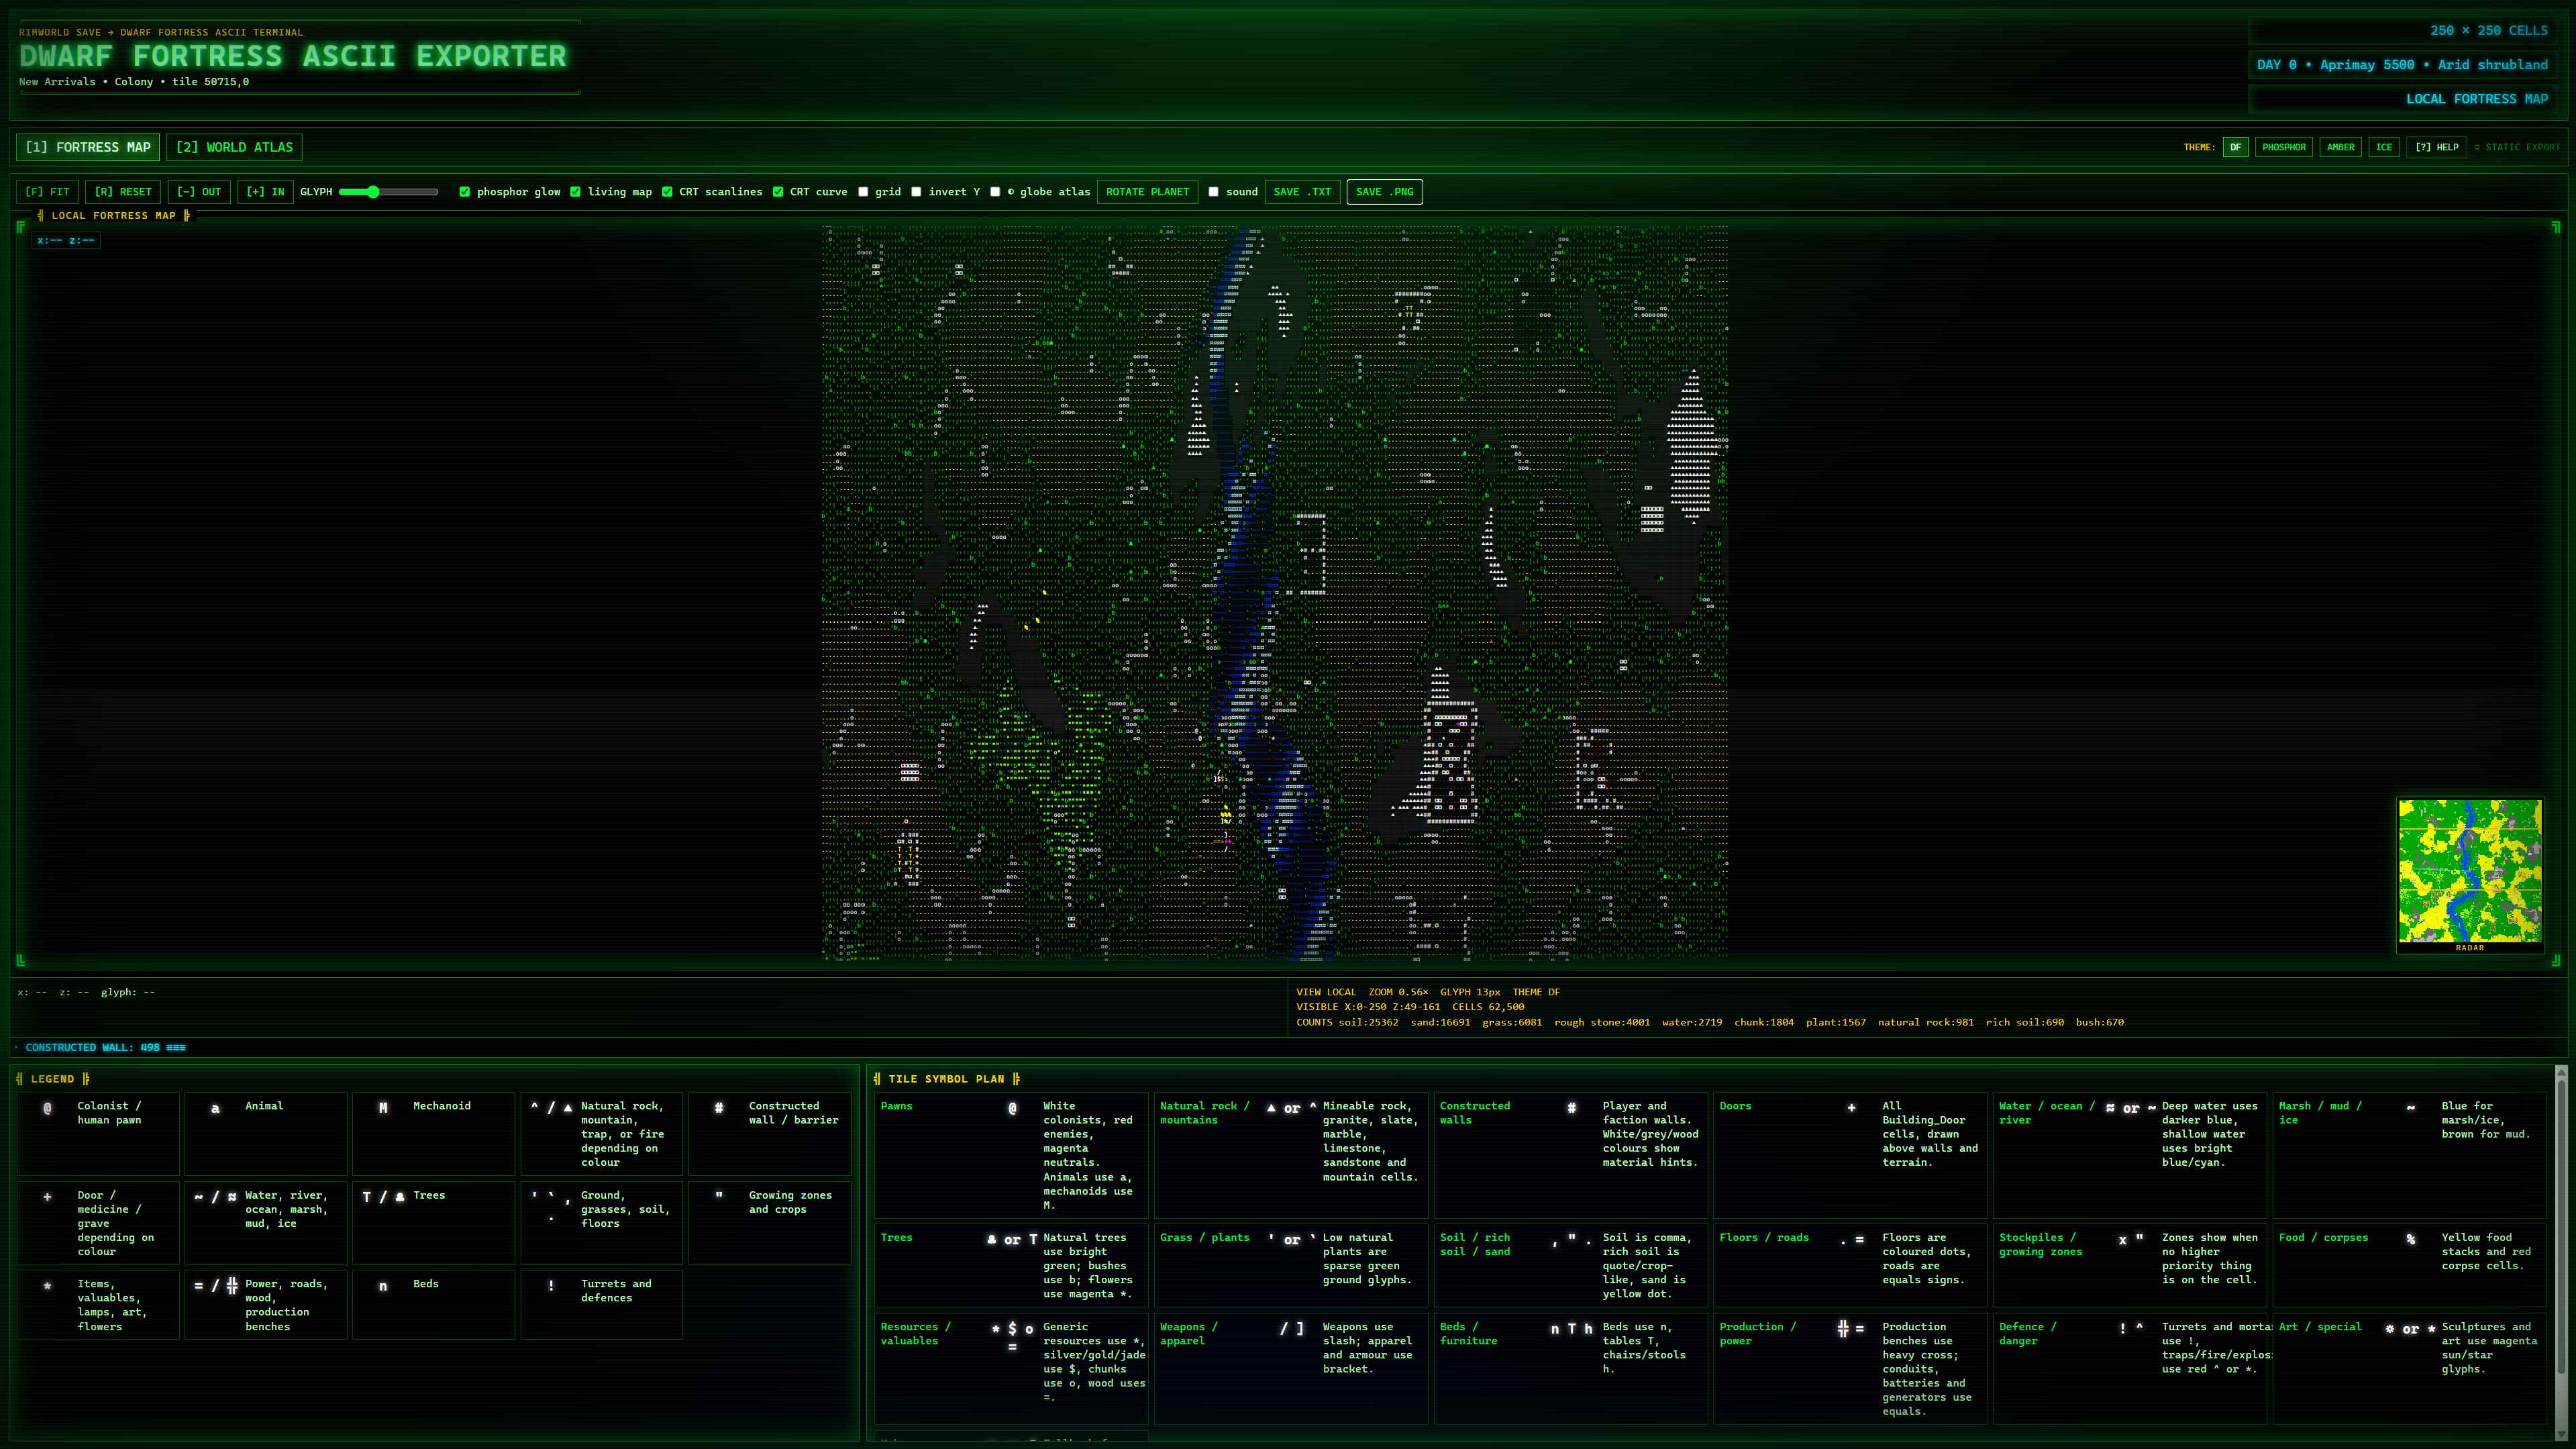The height and width of the screenshot is (1449, 2576).
Task: Click the 'Trees' entry in Tile Symbol Plan
Action: pyautogui.click(x=896, y=1238)
